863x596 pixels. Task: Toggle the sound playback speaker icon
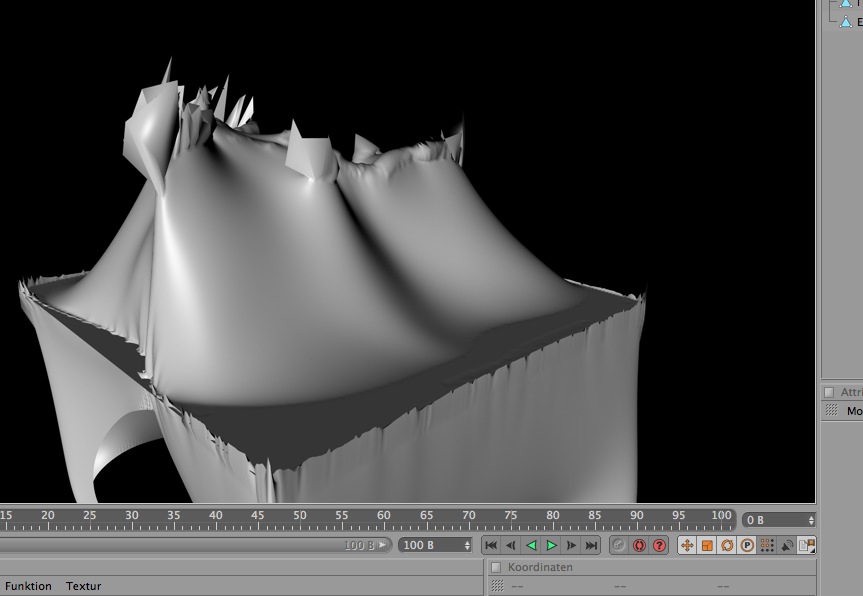coord(787,545)
